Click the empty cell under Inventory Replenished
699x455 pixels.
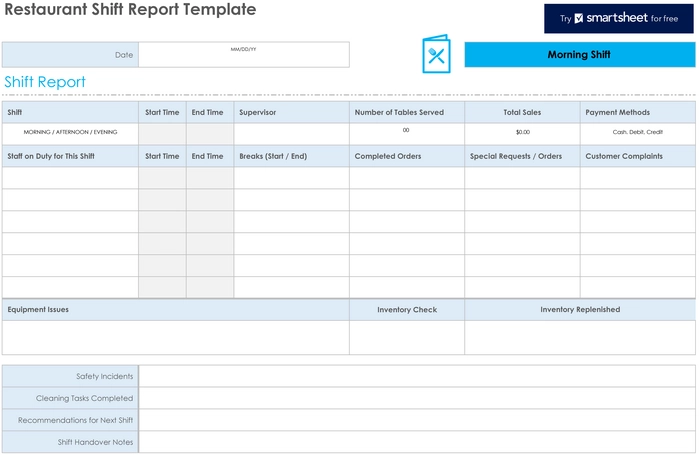(580, 338)
